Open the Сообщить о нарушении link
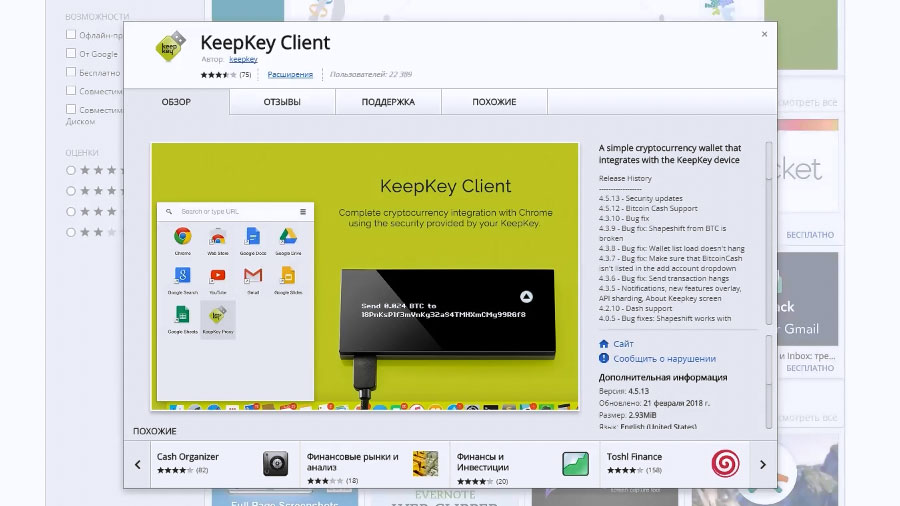The image size is (900, 506). pyautogui.click(x=664, y=359)
